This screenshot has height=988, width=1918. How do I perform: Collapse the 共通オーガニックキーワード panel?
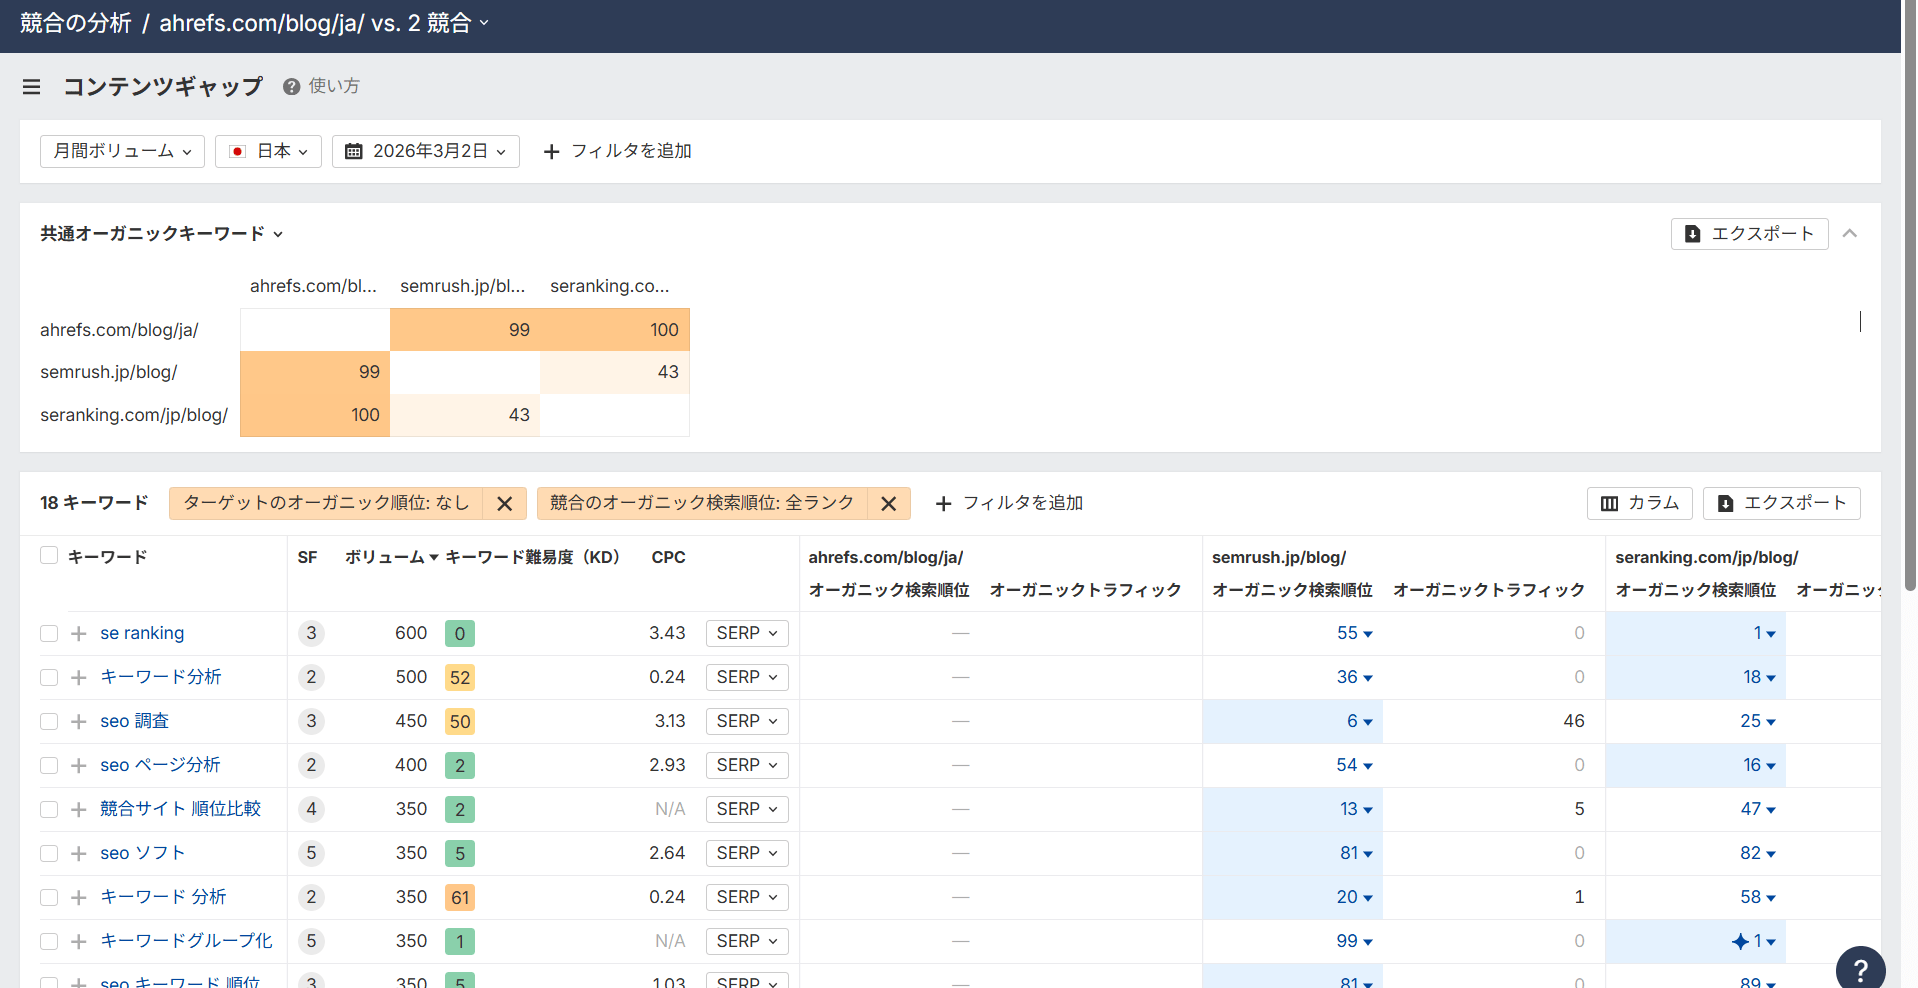(1850, 233)
